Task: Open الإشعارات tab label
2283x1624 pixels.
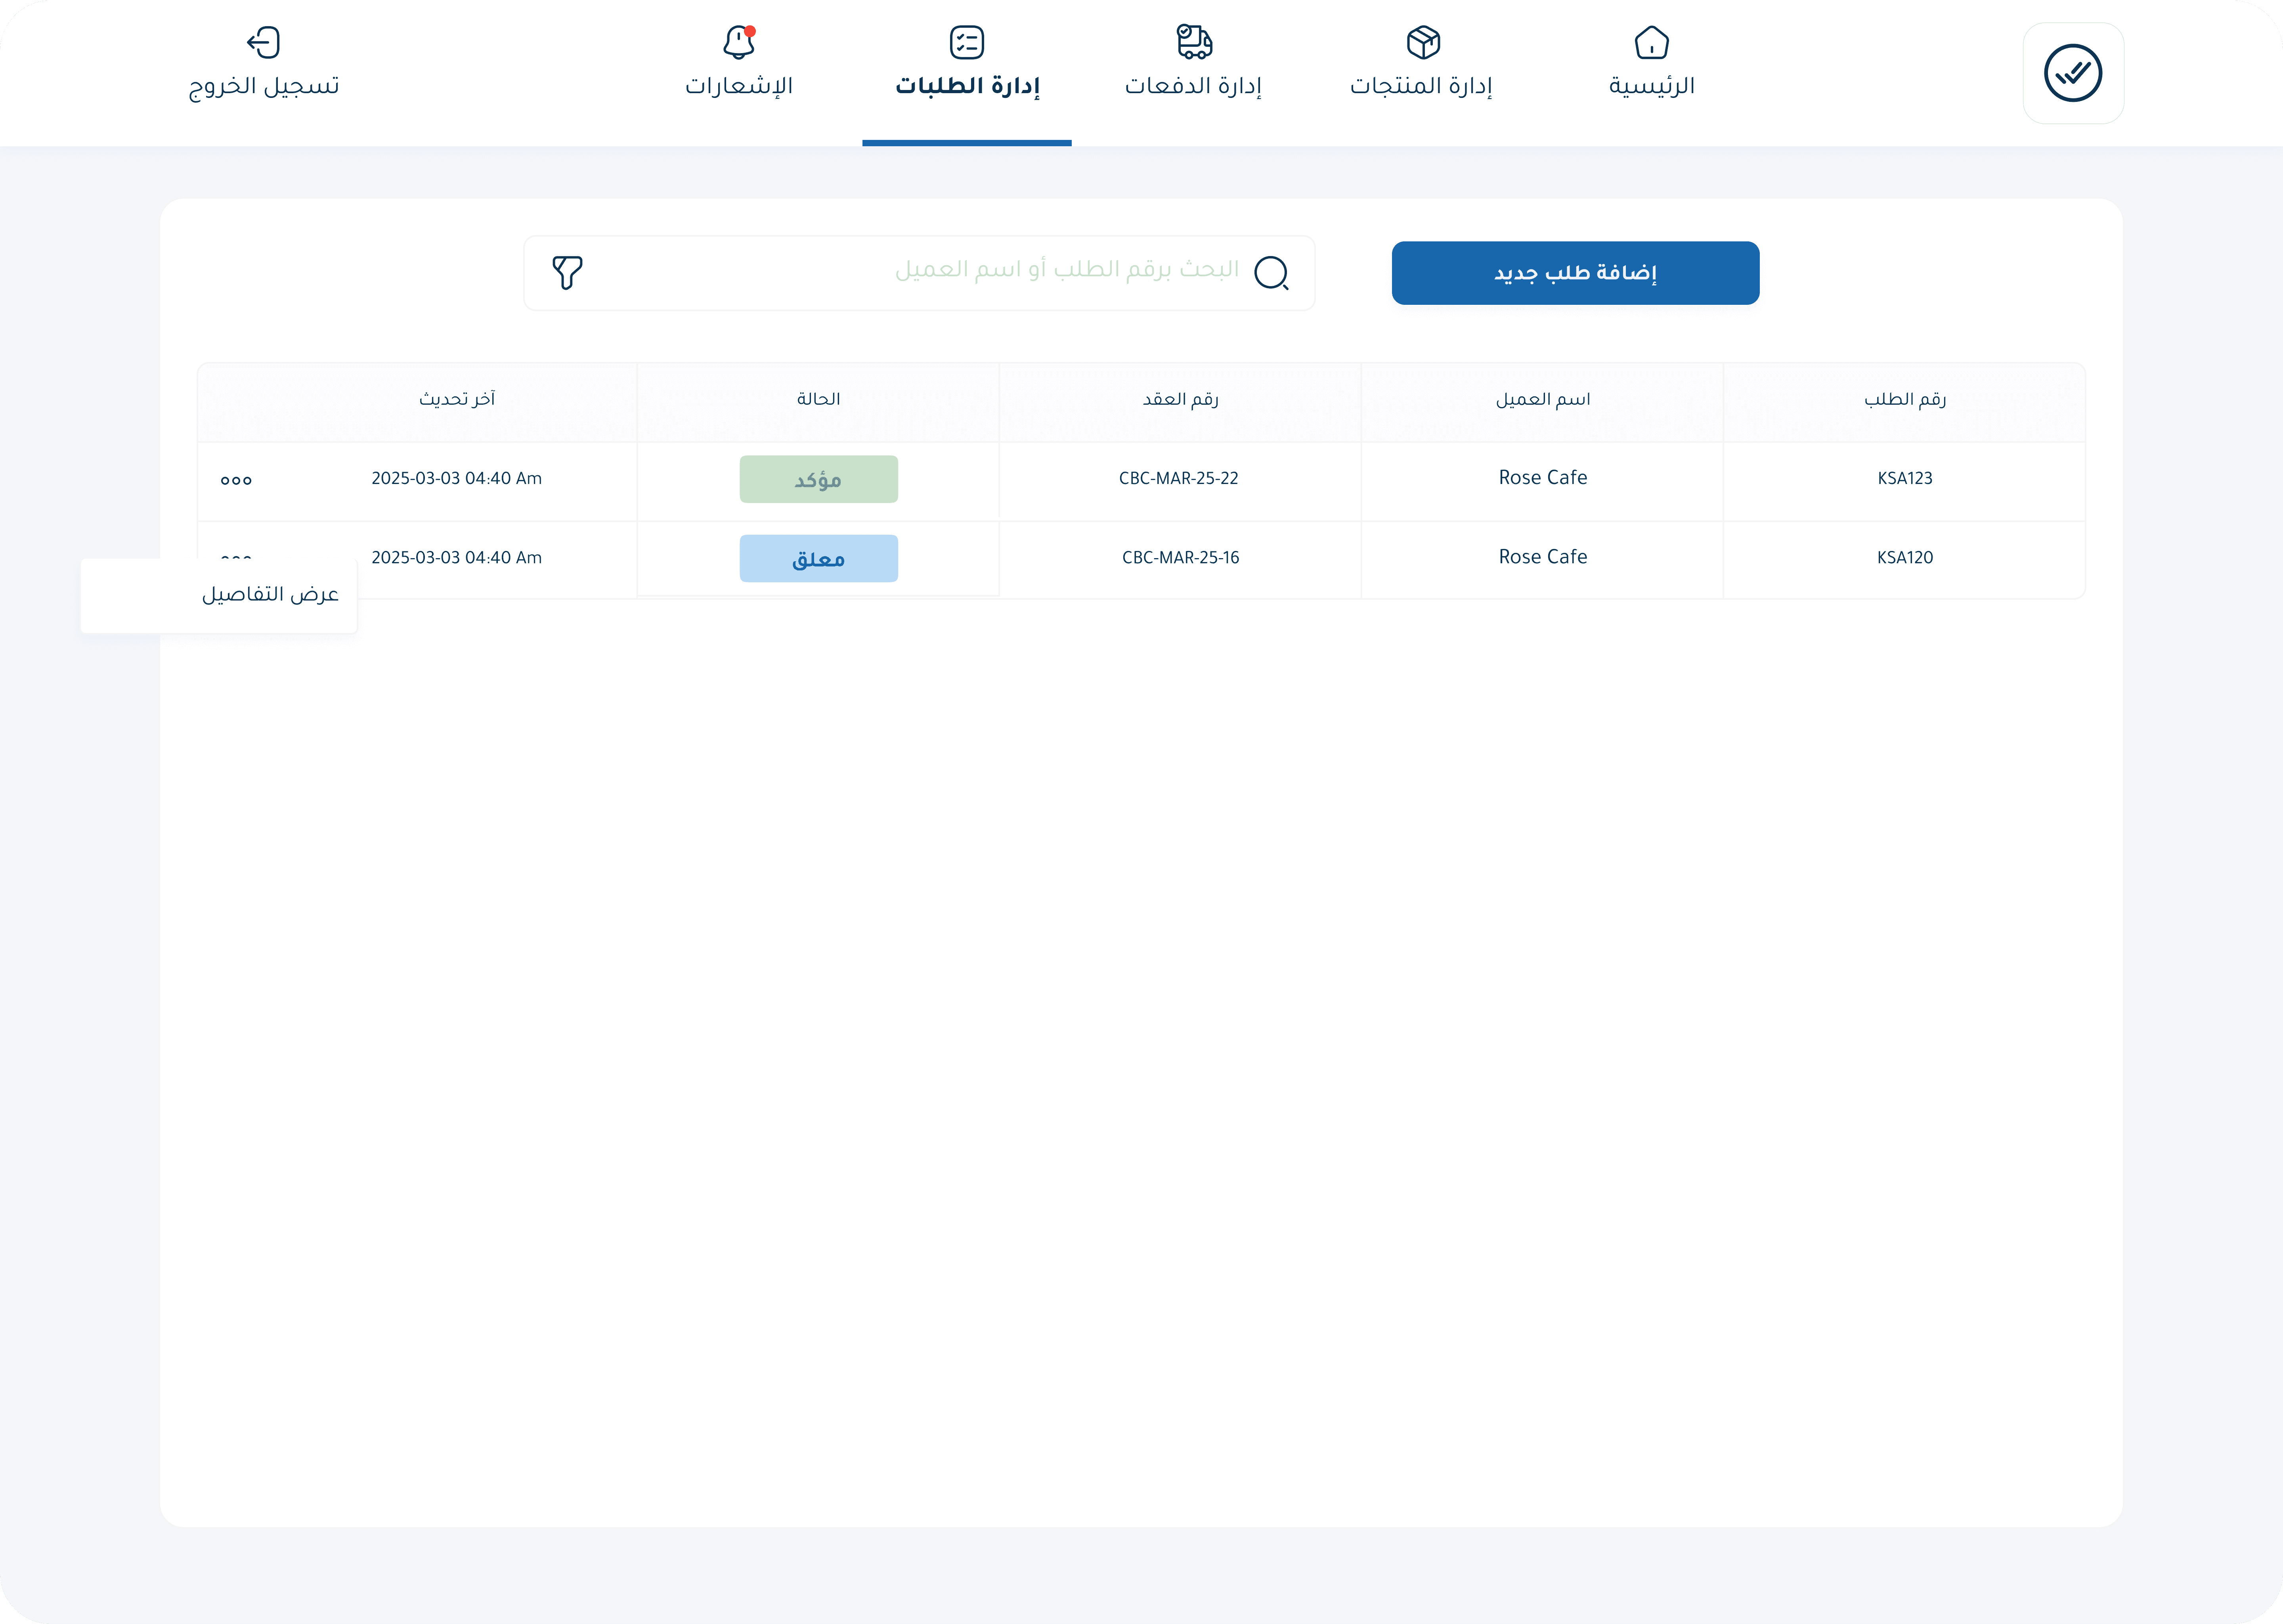Action: click(738, 86)
